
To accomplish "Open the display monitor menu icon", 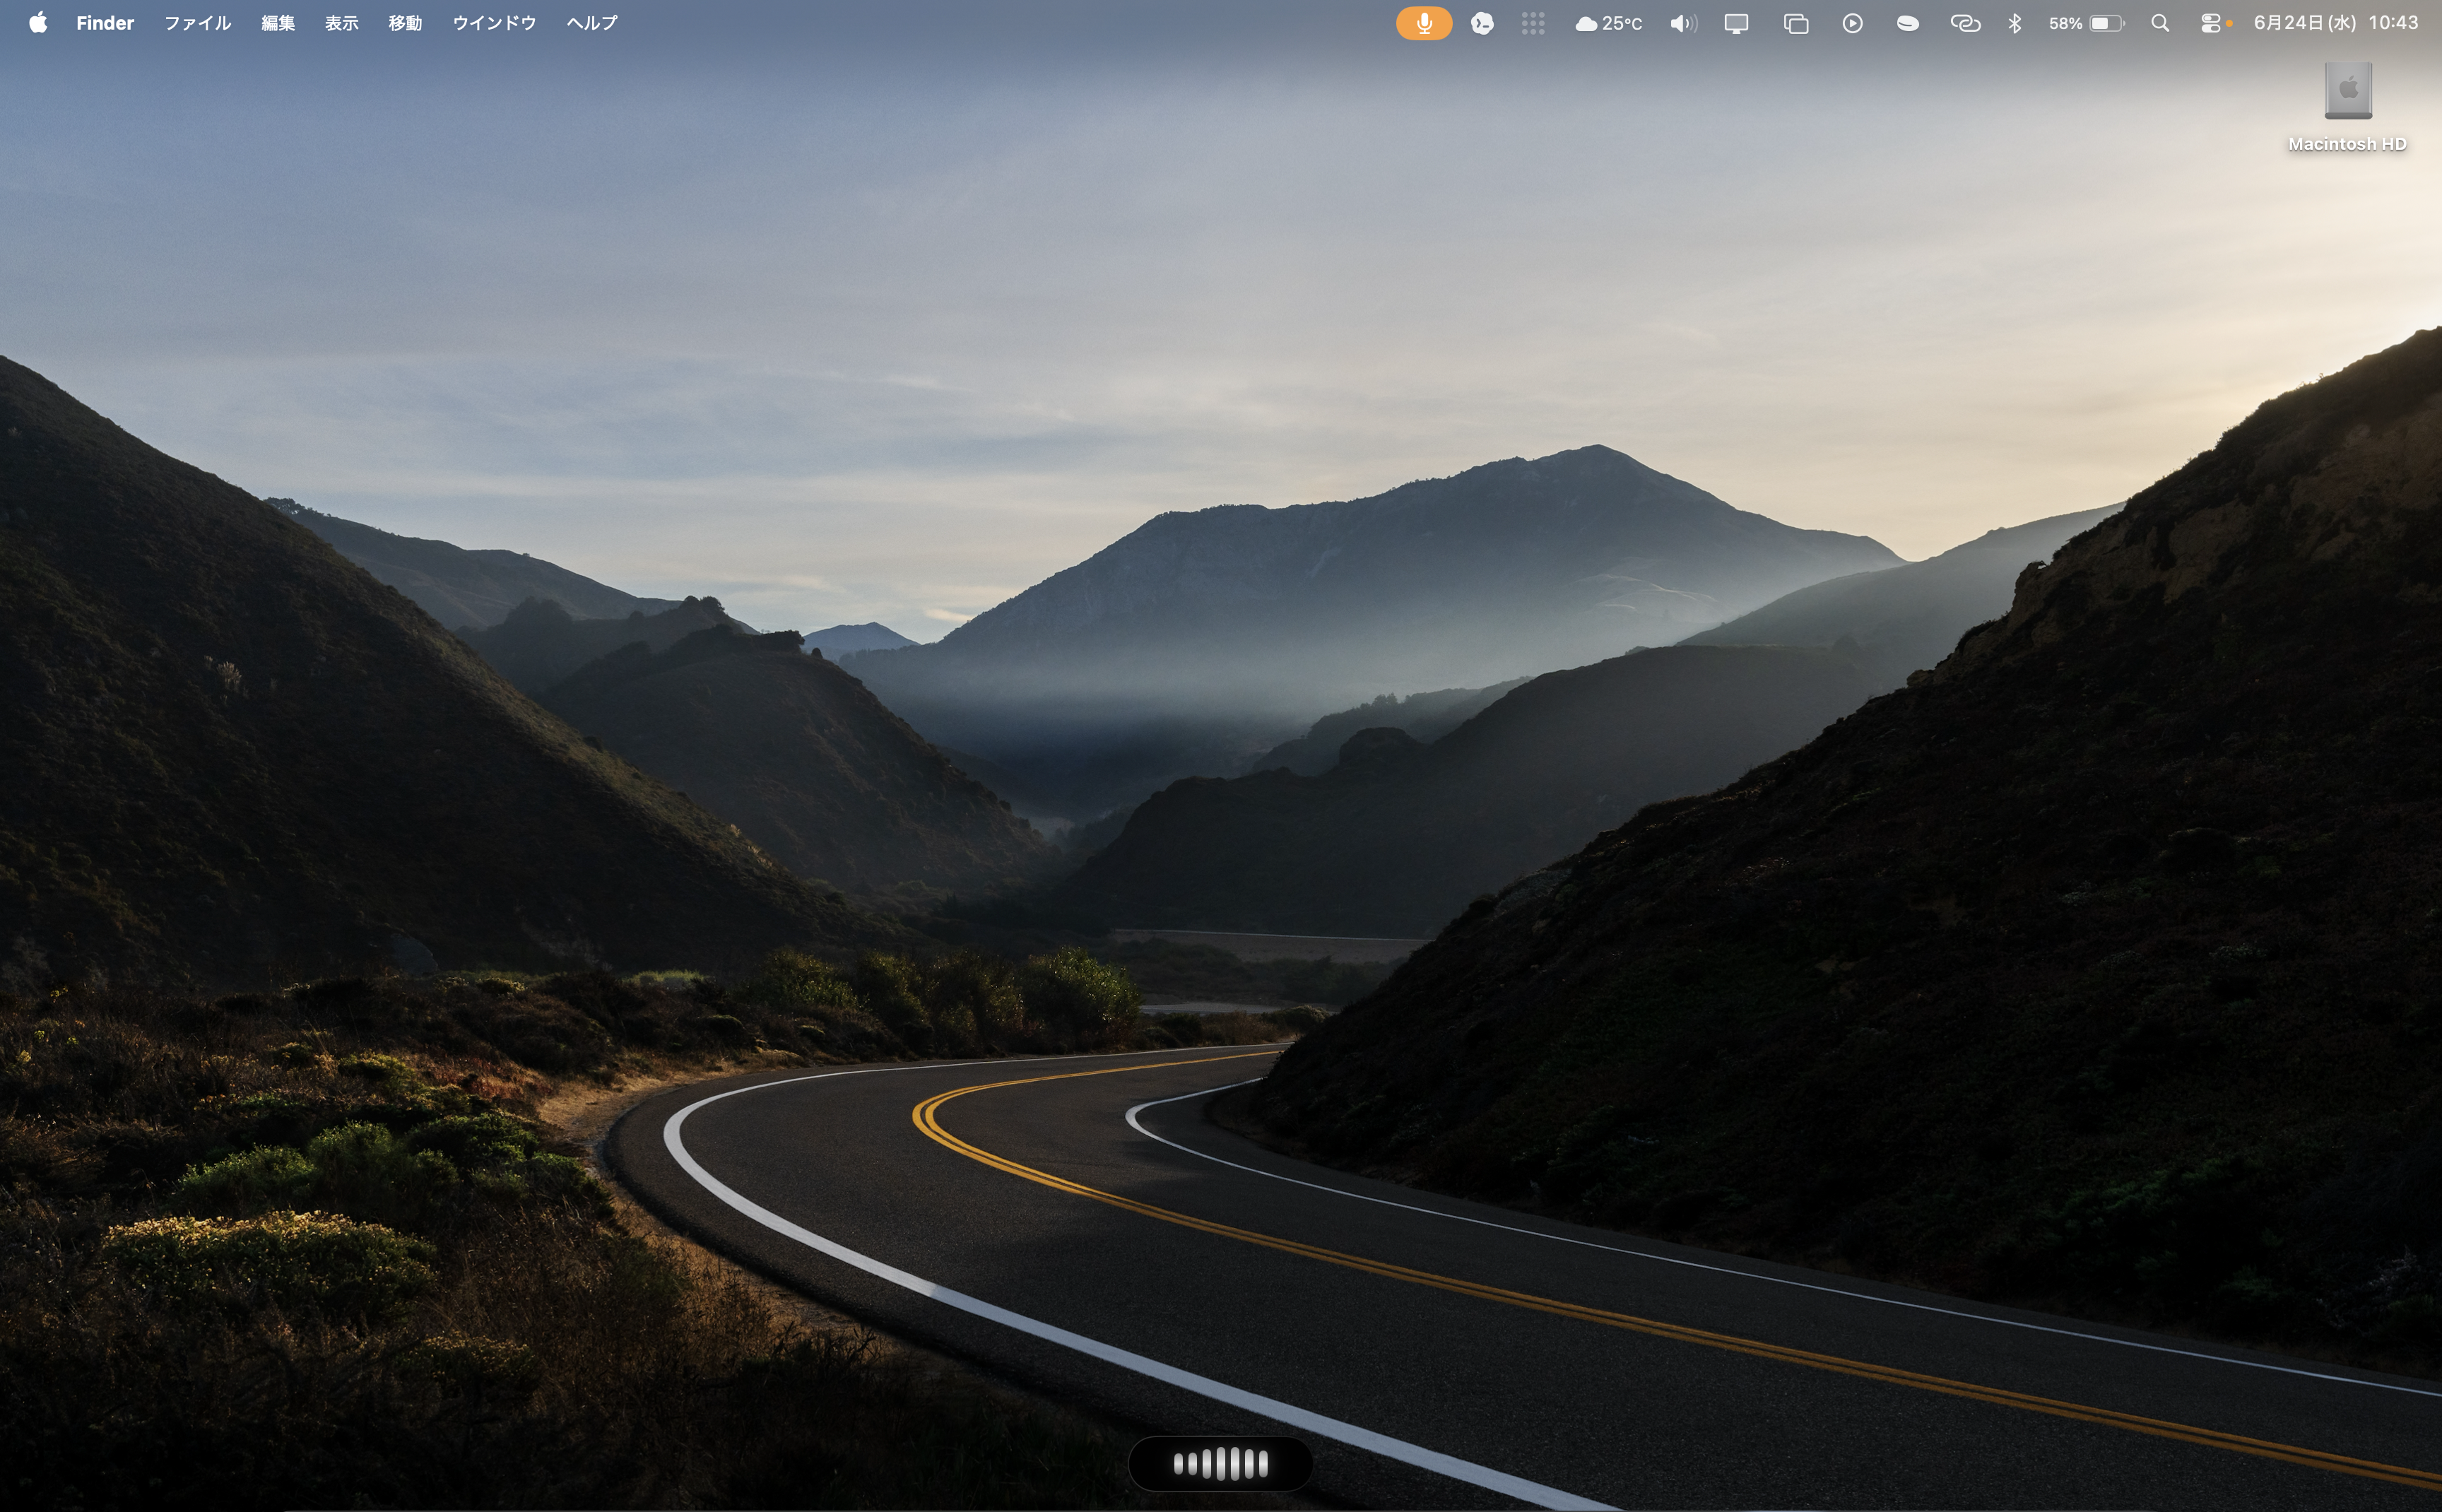I will pos(1736,23).
